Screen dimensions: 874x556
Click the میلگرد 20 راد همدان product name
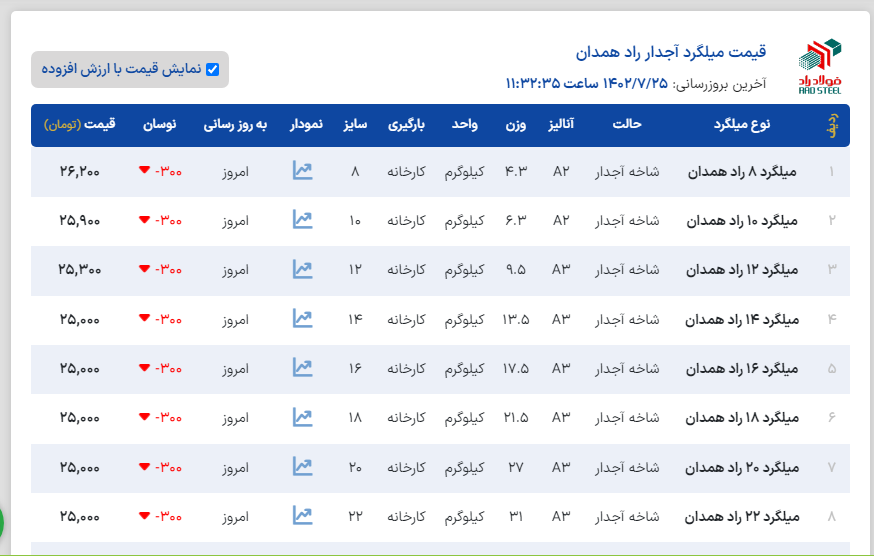point(742,468)
